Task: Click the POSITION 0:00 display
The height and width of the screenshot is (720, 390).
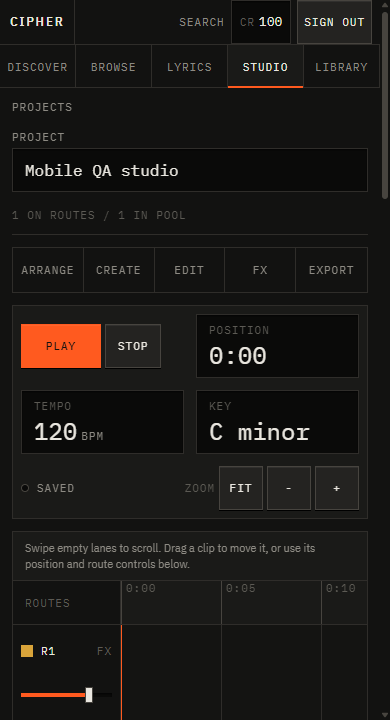Action: click(277, 346)
